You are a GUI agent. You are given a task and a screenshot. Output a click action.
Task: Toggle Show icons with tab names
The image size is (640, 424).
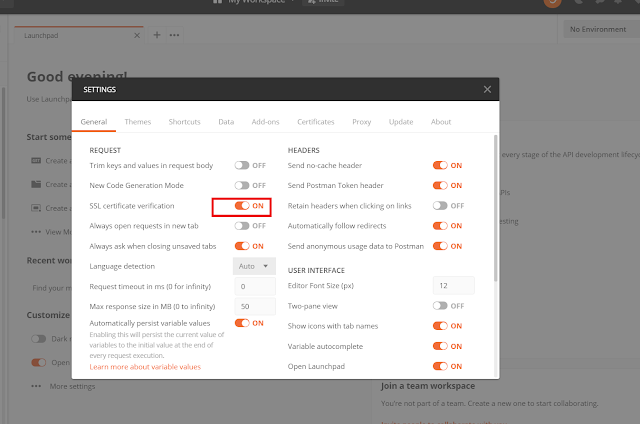coord(440,326)
